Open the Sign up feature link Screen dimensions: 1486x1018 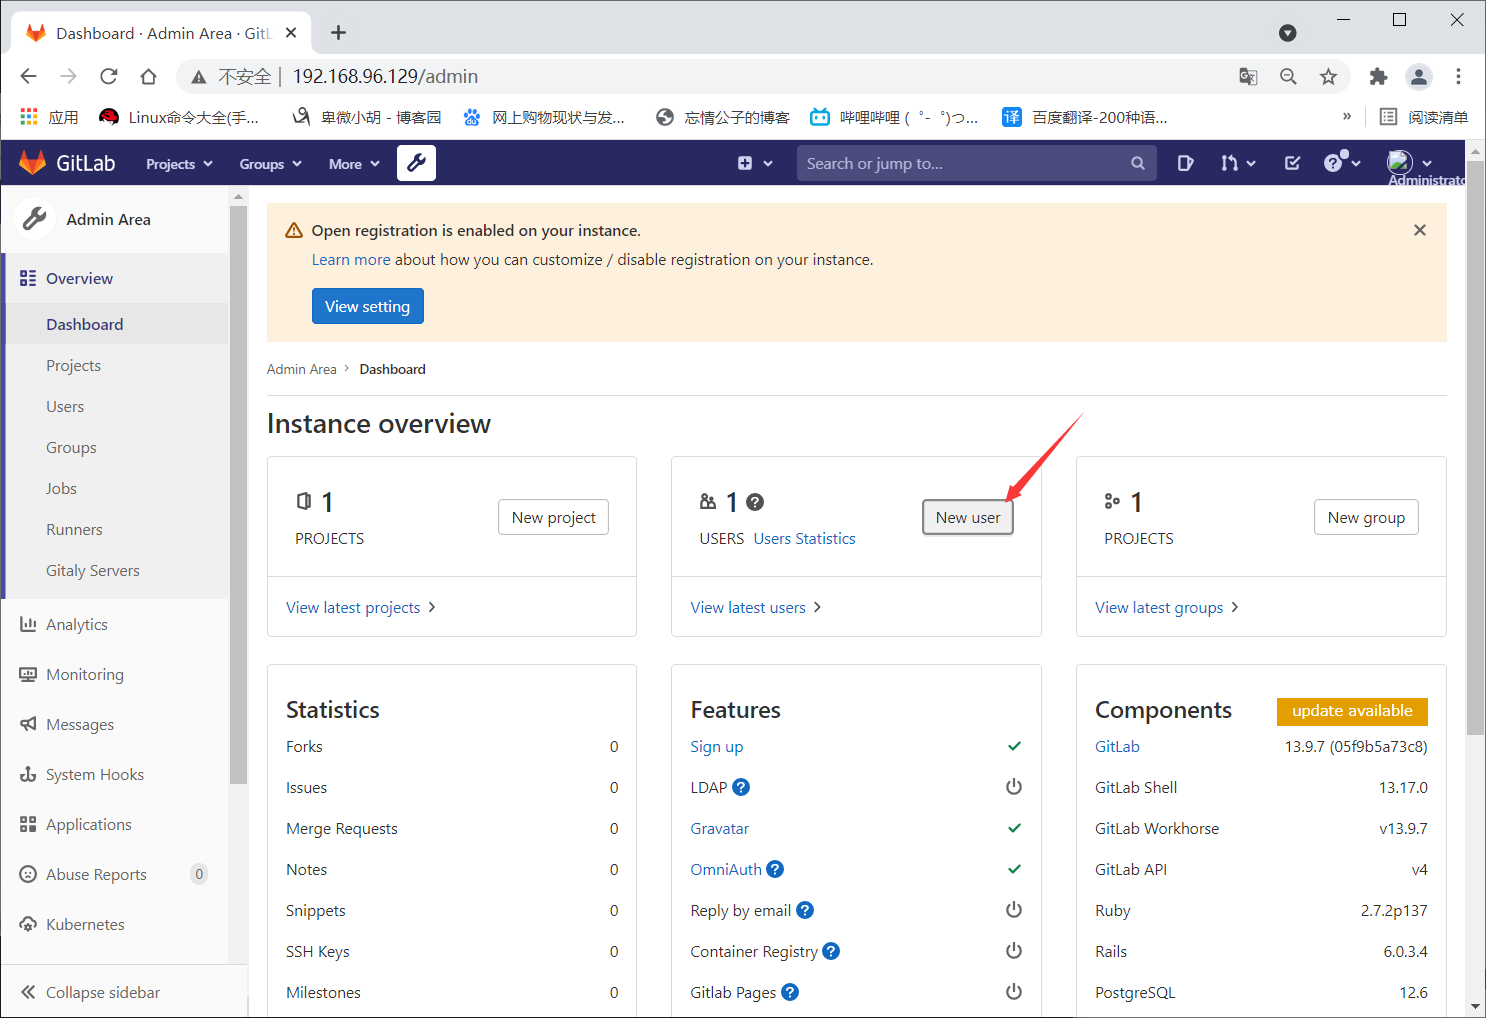click(716, 746)
